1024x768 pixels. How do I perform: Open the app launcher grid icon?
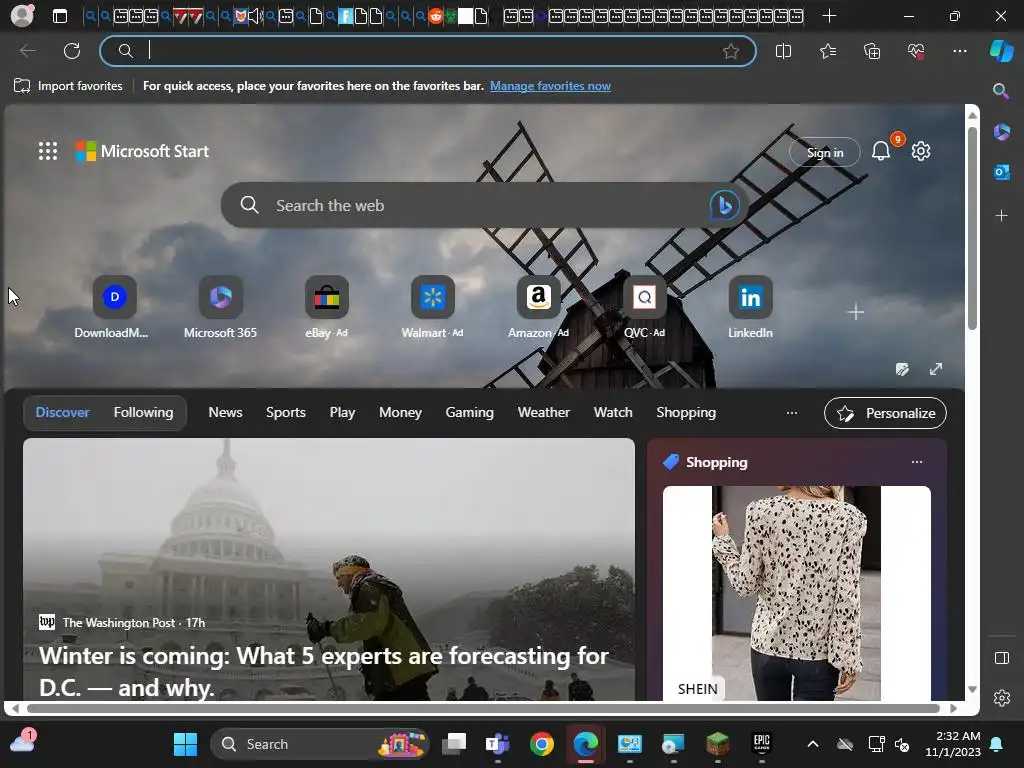pyautogui.click(x=48, y=152)
